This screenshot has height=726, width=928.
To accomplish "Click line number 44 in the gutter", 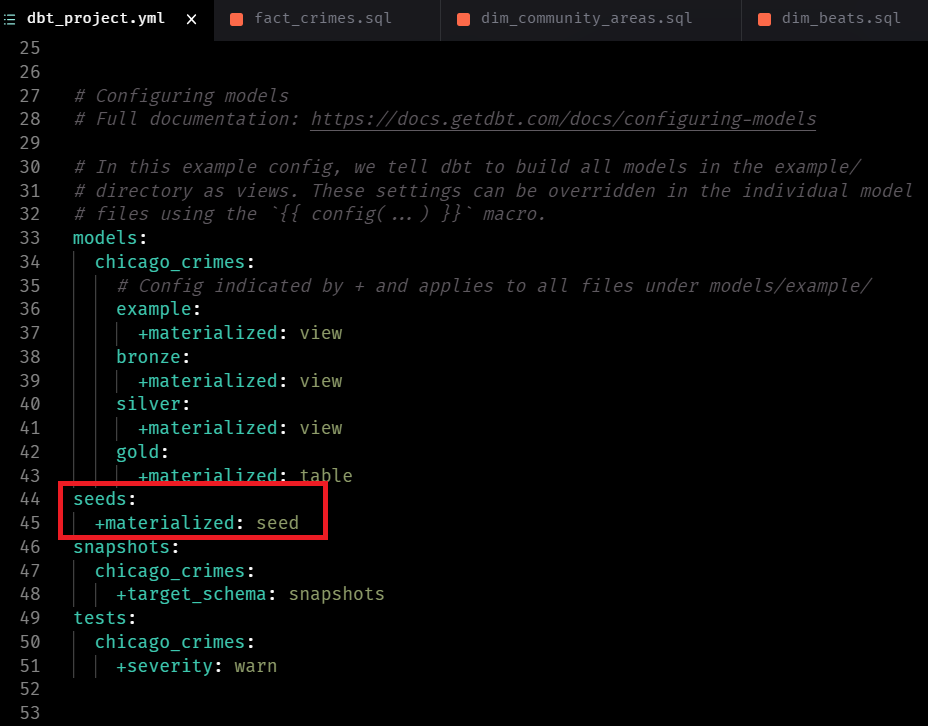I will coord(30,499).
